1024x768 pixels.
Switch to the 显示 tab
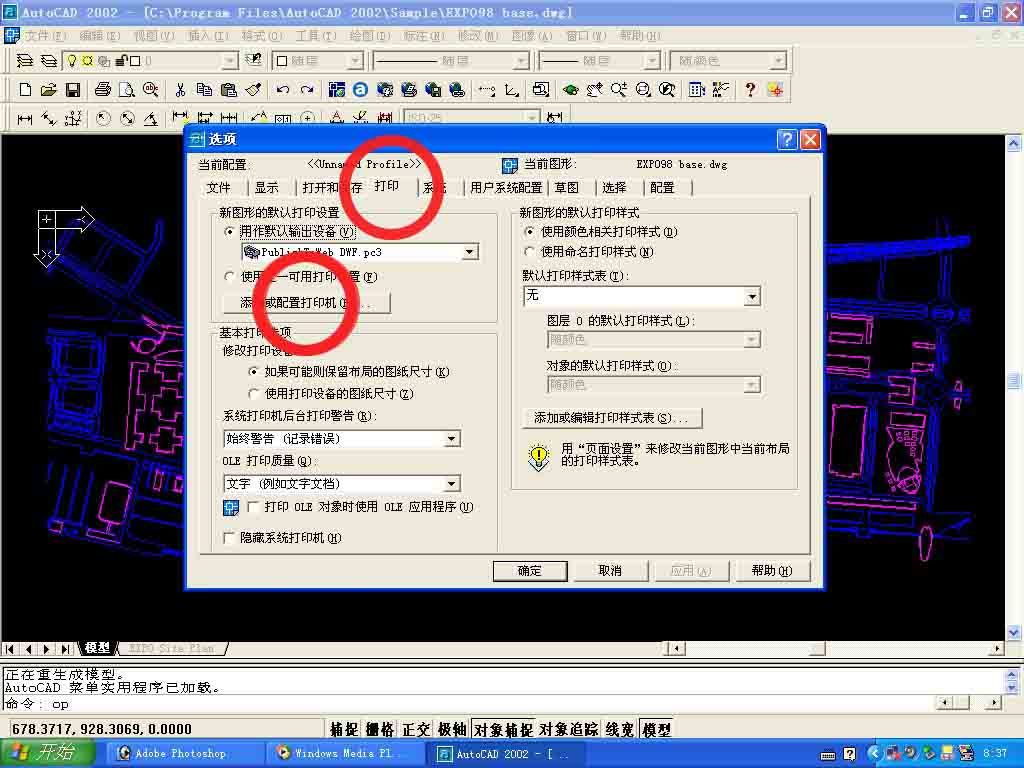click(266, 187)
